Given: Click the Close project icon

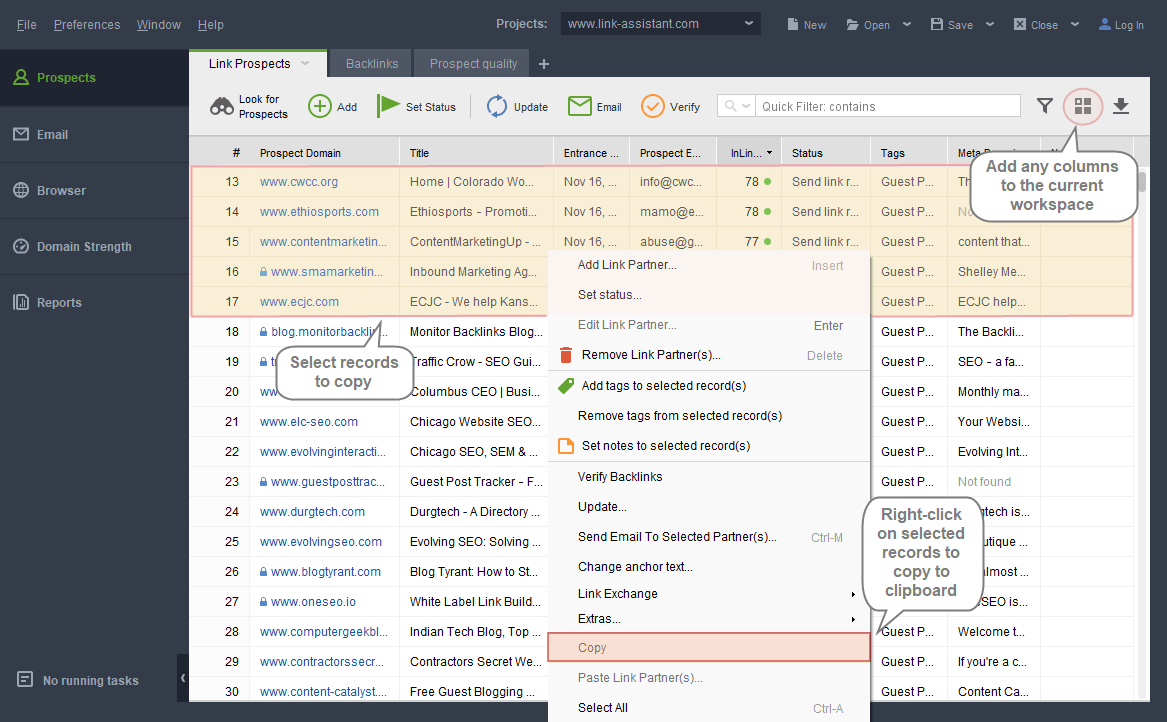Looking at the screenshot, I should click(x=1020, y=25).
